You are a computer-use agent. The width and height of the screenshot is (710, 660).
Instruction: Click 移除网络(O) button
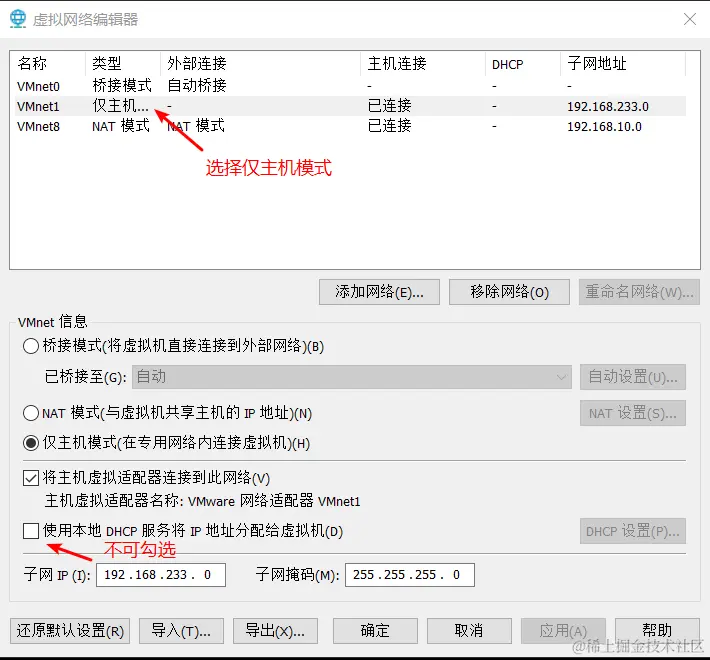pyautogui.click(x=509, y=292)
